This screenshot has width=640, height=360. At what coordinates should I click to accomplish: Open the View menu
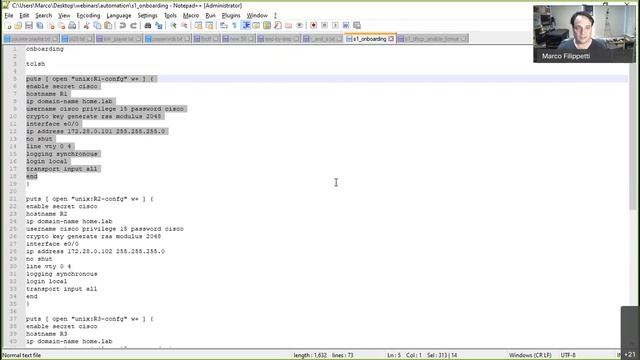tap(64, 16)
